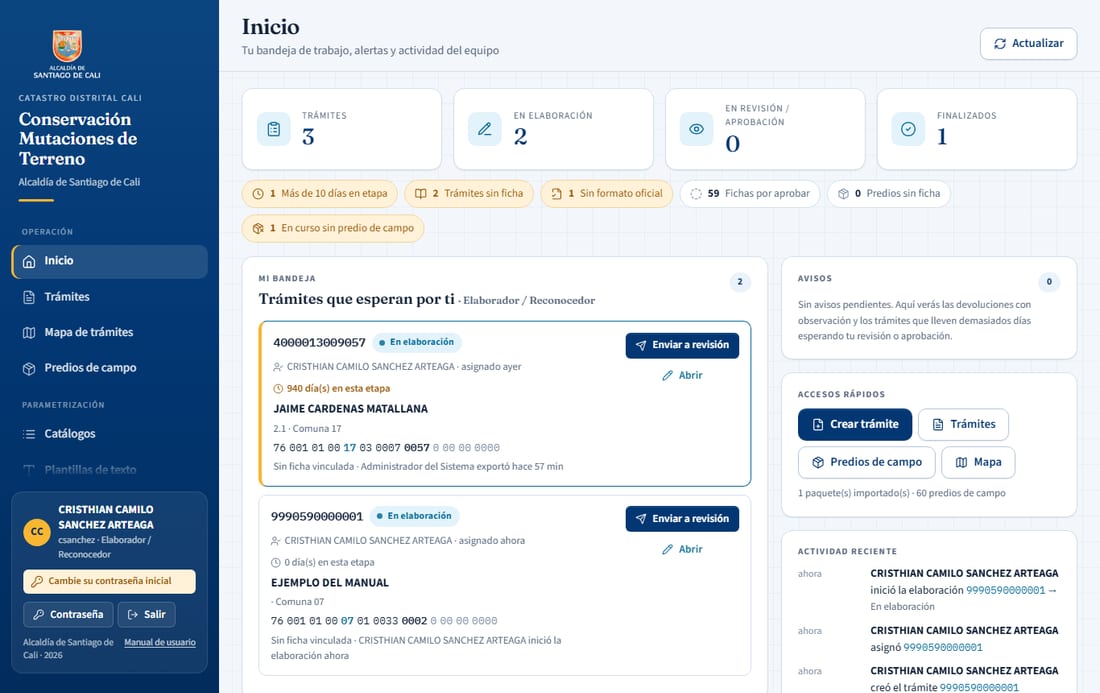Image resolution: width=1100 pixels, height=693 pixels.
Task: Click trámite number 4000013009057
Action: (x=319, y=342)
